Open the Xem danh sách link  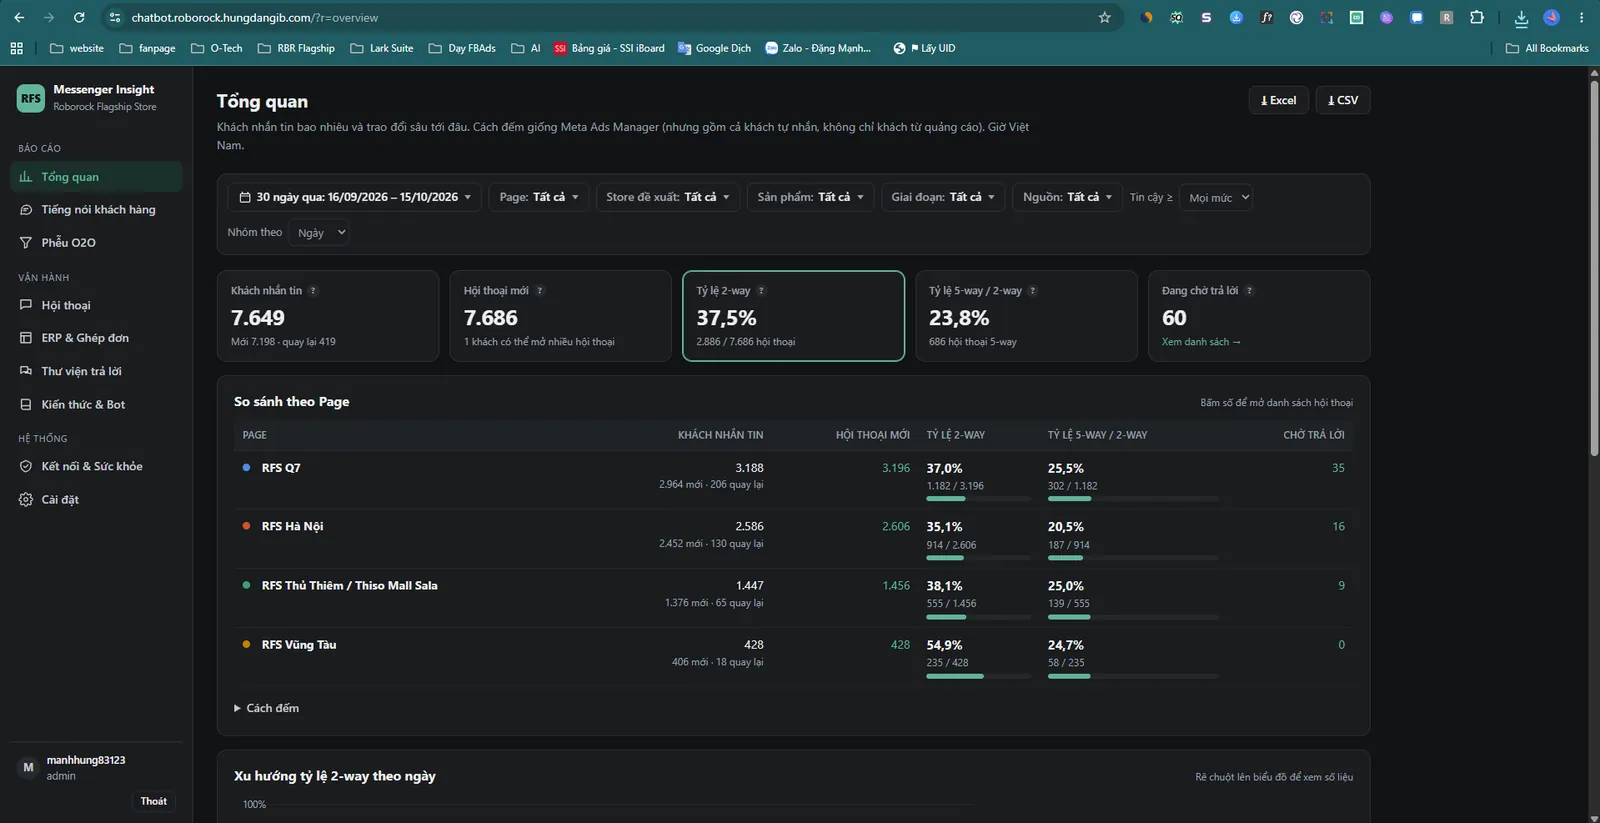[1201, 342]
